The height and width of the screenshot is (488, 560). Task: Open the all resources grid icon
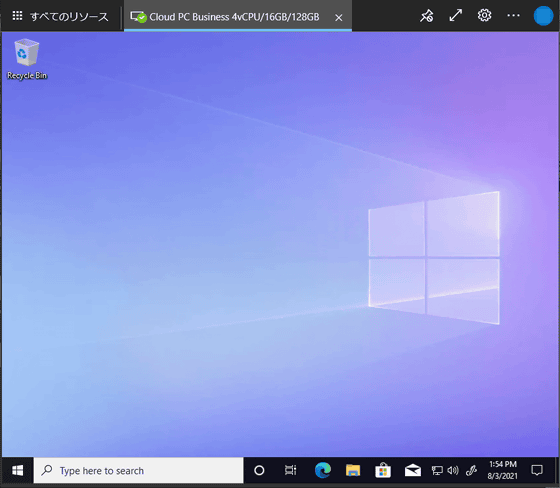coord(17,16)
